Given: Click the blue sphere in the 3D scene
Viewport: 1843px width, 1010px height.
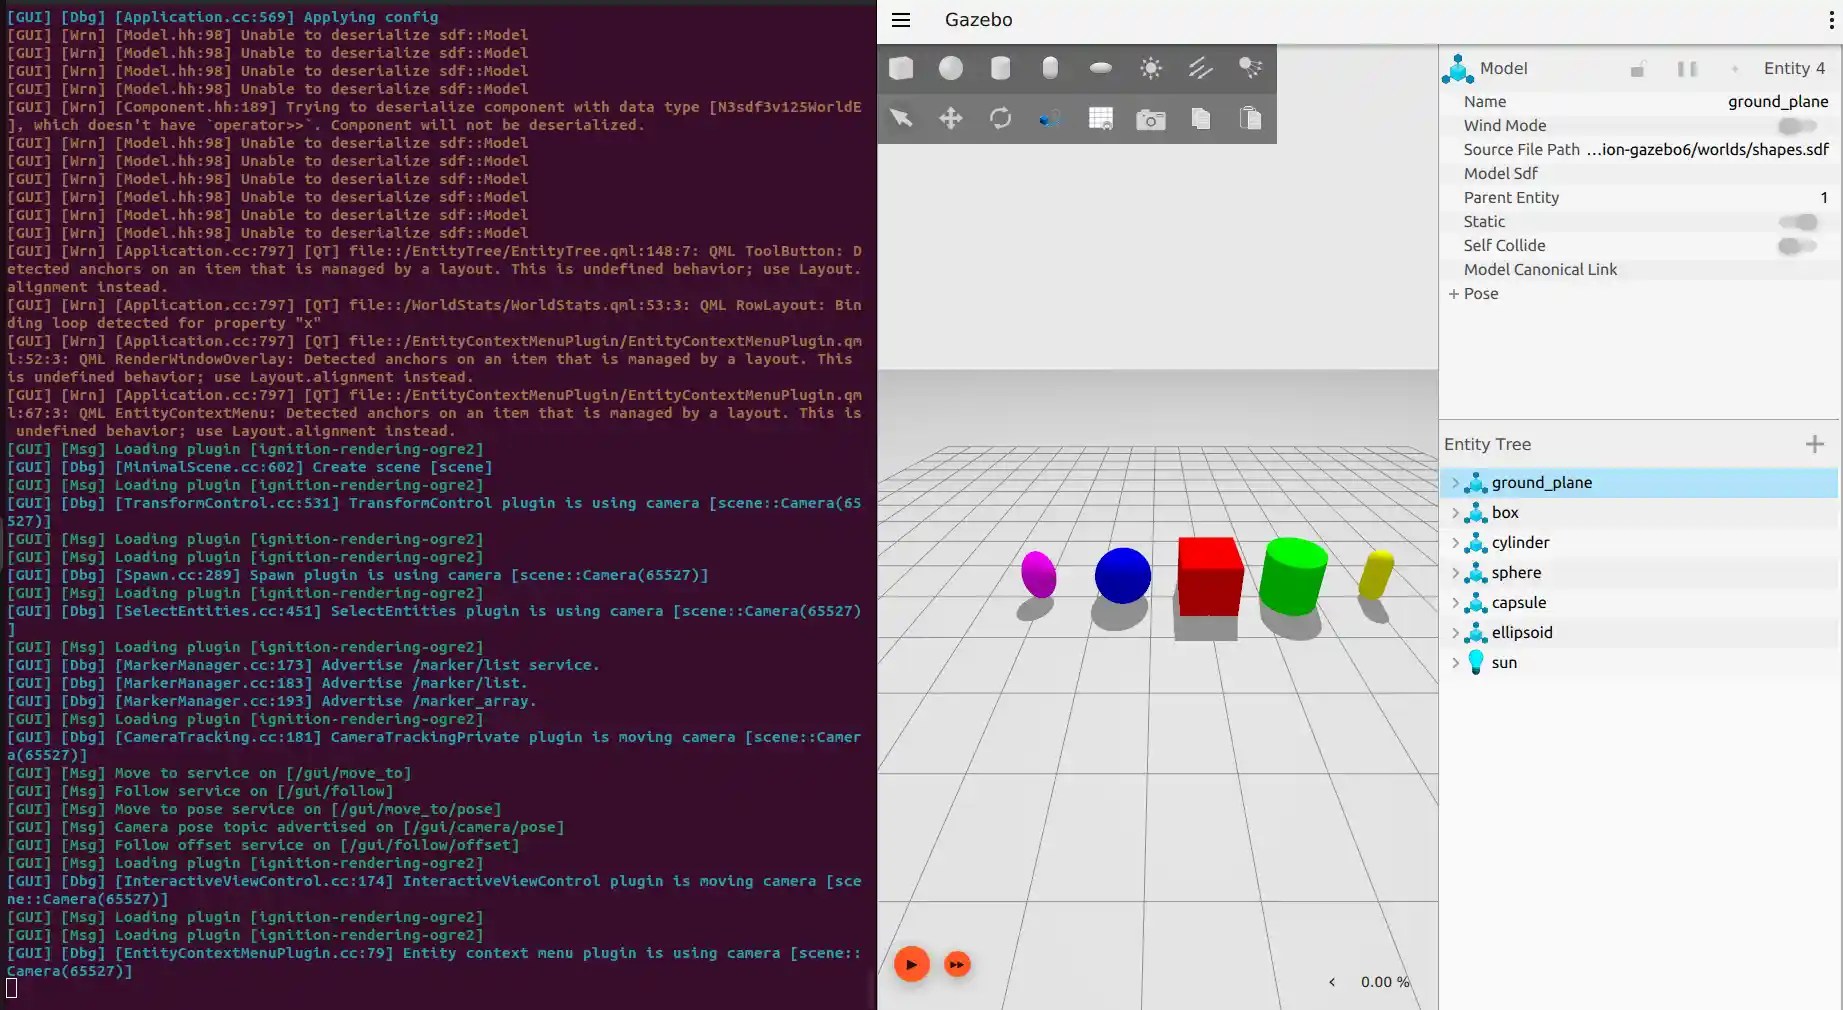Looking at the screenshot, I should (x=1122, y=576).
